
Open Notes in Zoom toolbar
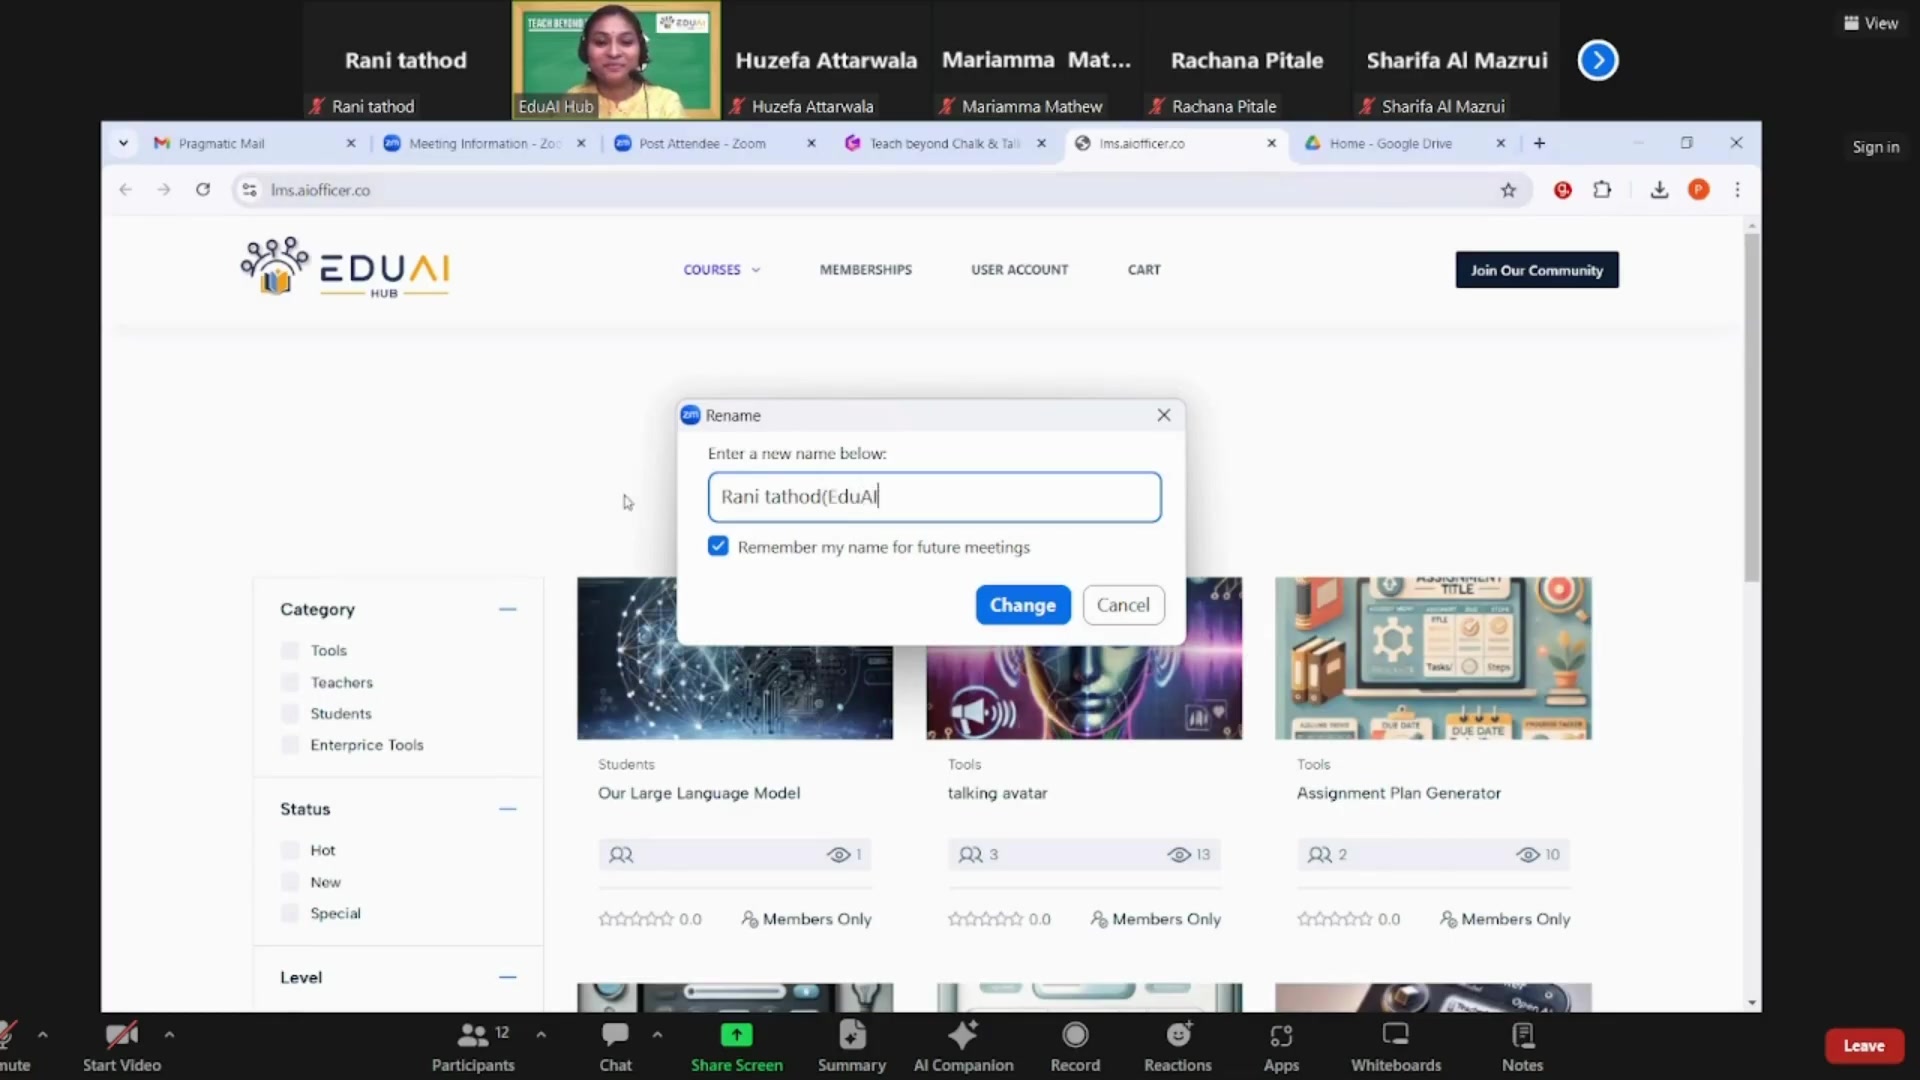point(1522,1046)
